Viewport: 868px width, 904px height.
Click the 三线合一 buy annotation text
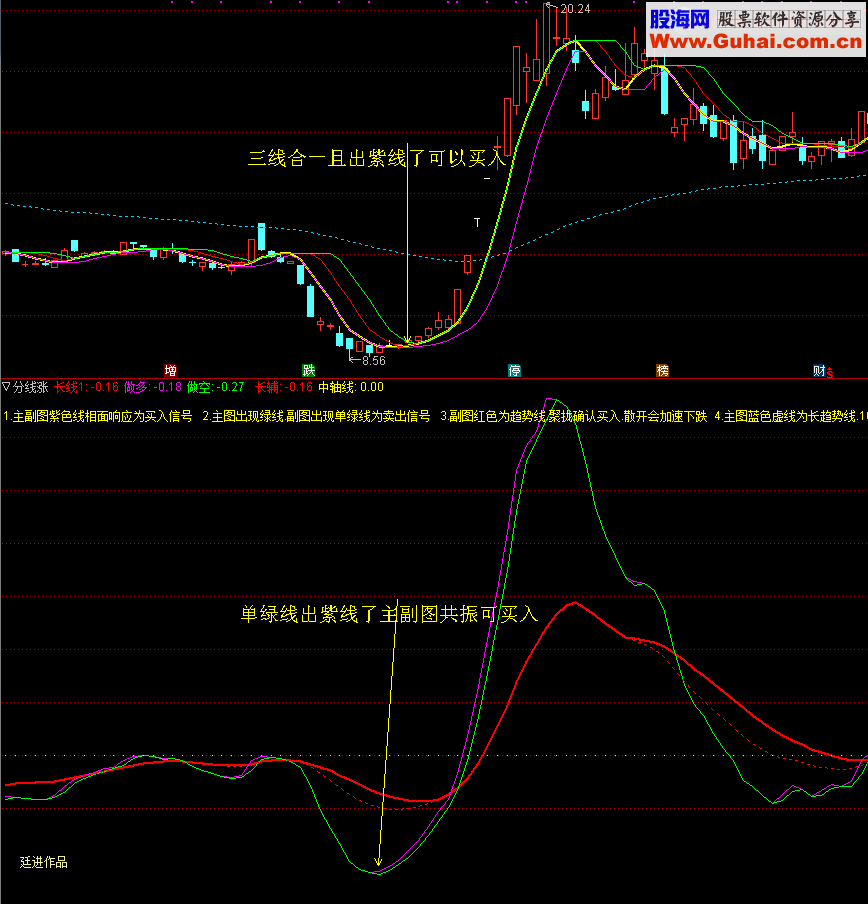(x=378, y=158)
